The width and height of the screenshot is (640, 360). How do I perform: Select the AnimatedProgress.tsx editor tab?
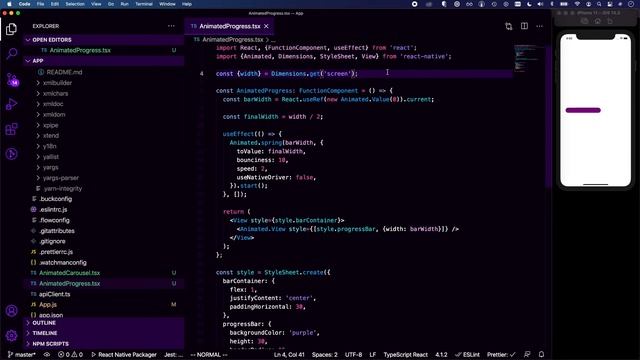pos(229,26)
